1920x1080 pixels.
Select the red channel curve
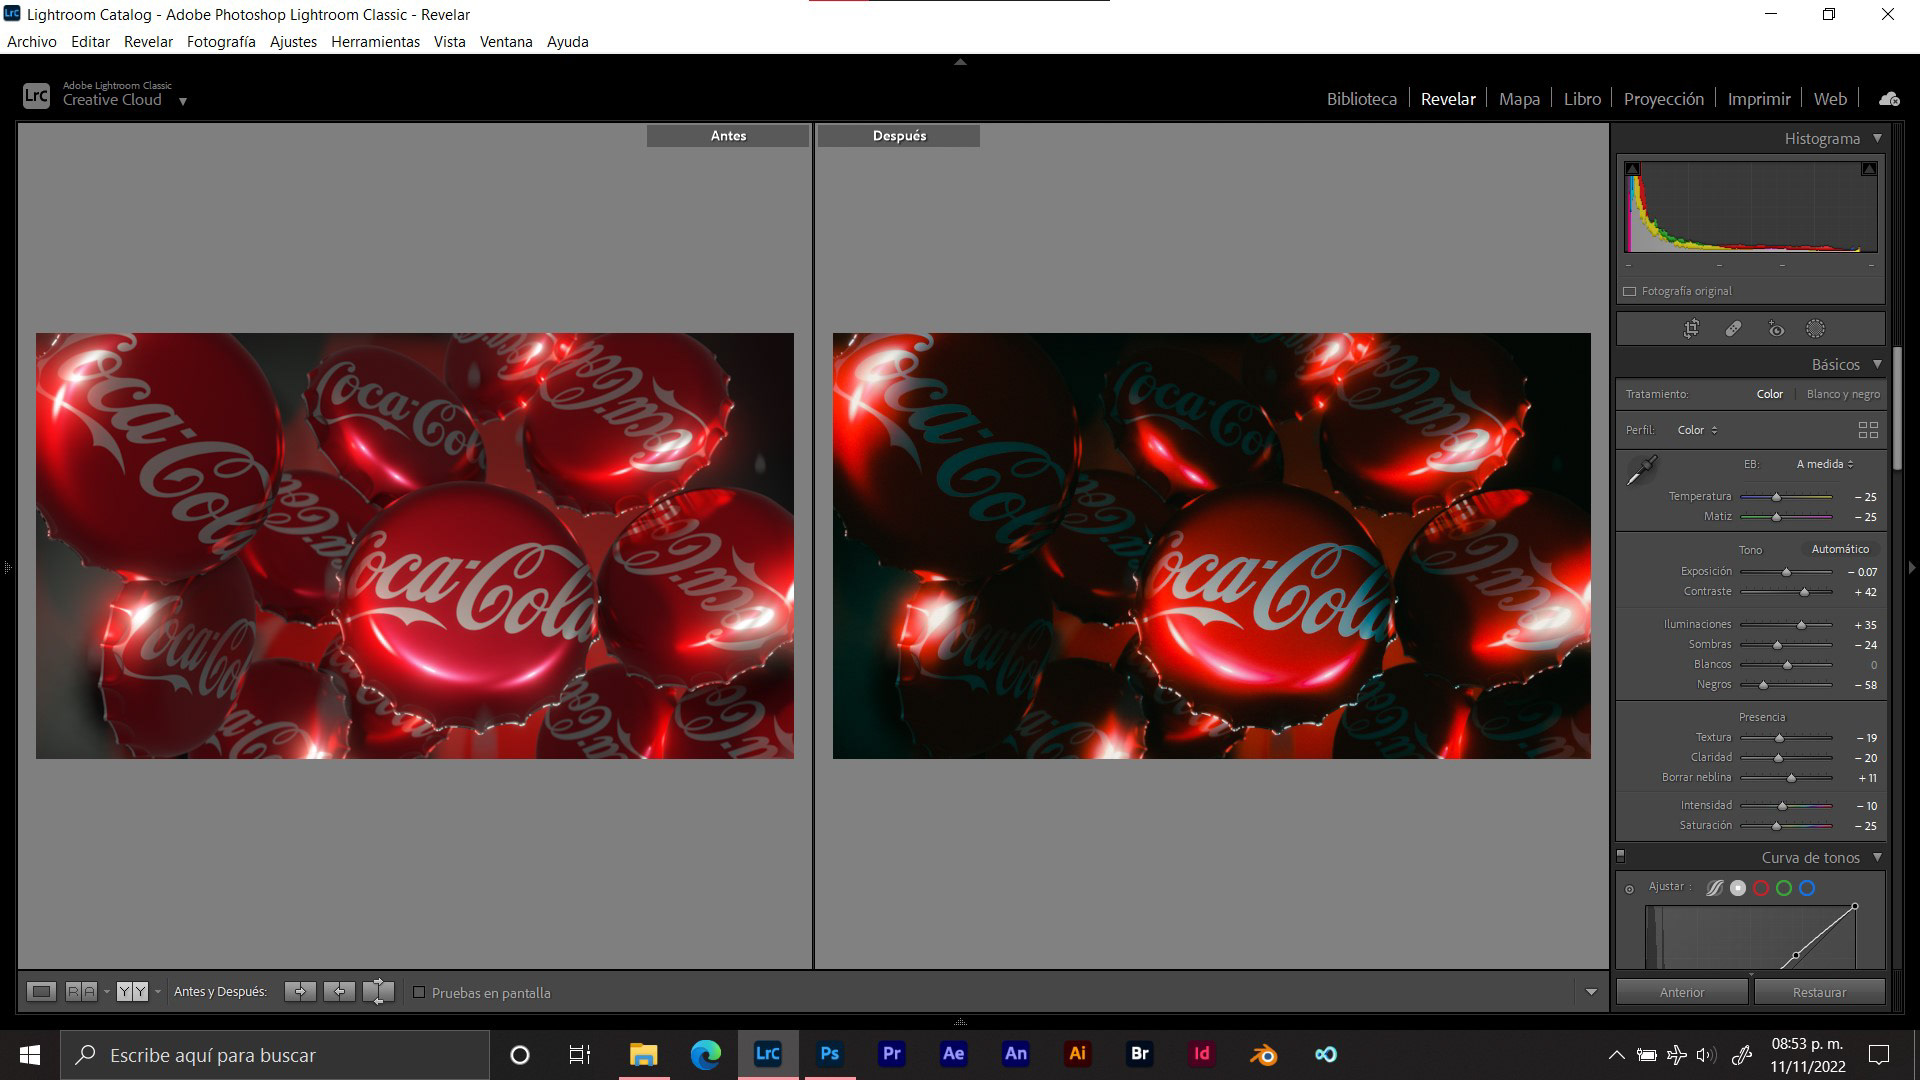(1761, 888)
